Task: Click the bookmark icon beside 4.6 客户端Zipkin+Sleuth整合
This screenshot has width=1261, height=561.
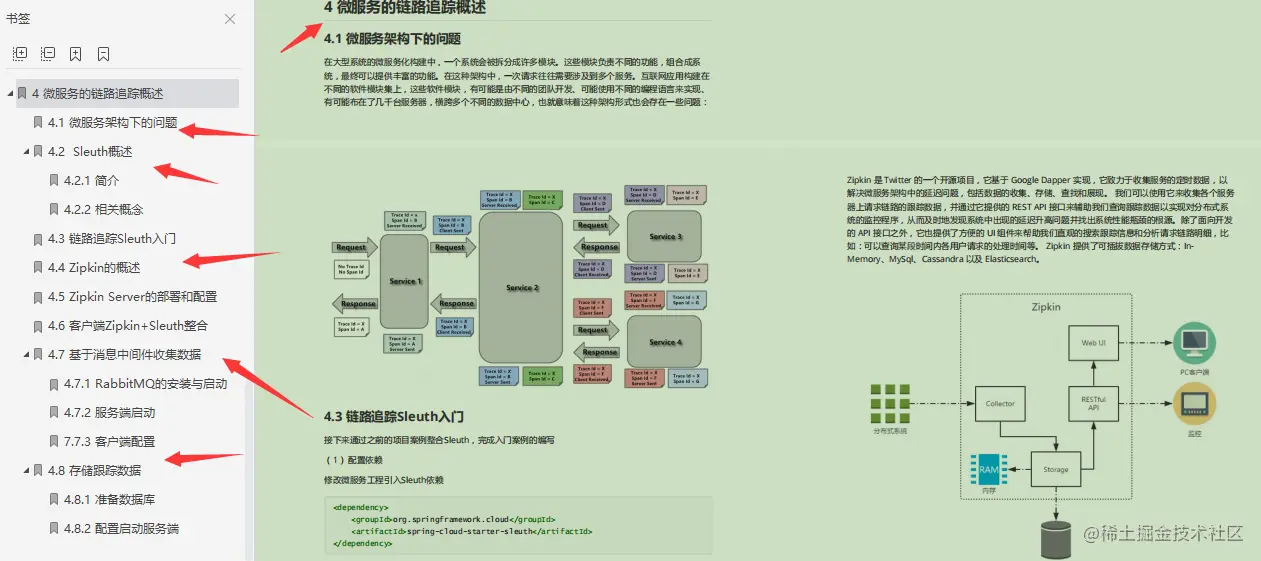Action: tap(38, 326)
